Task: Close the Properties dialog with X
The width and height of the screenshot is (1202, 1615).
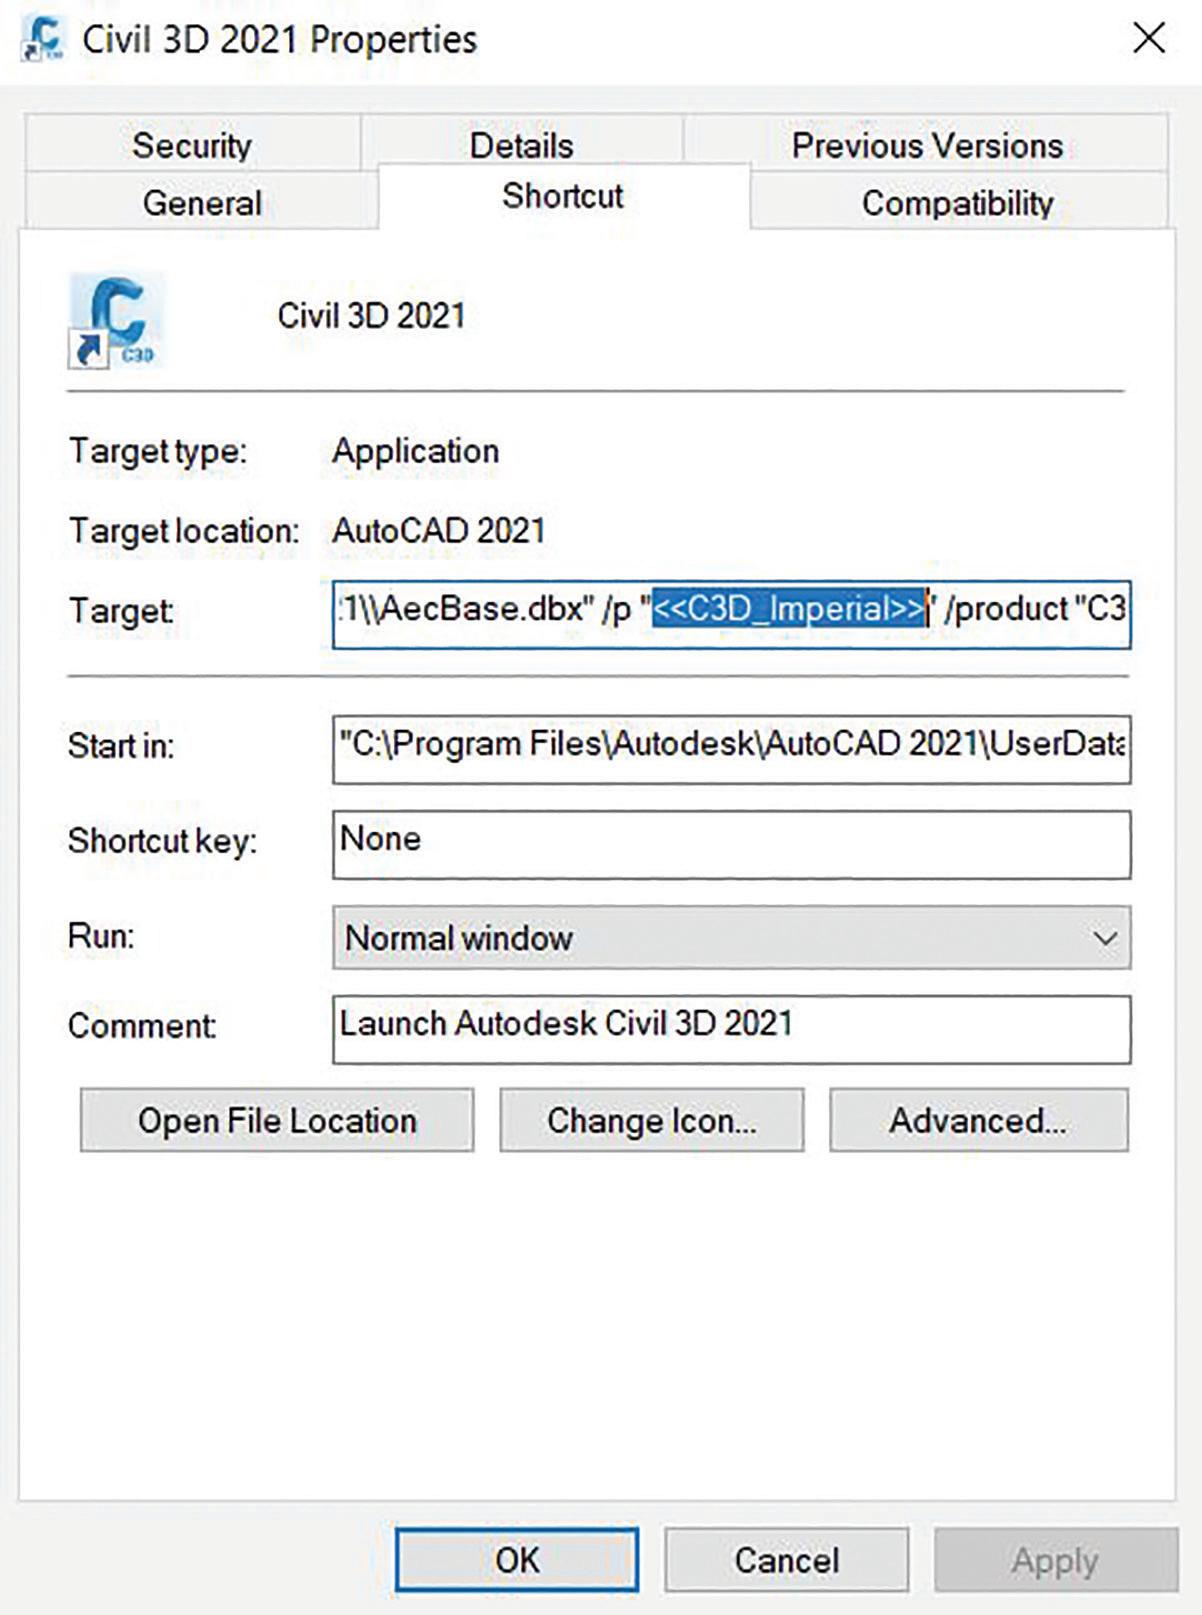Action: click(1149, 38)
